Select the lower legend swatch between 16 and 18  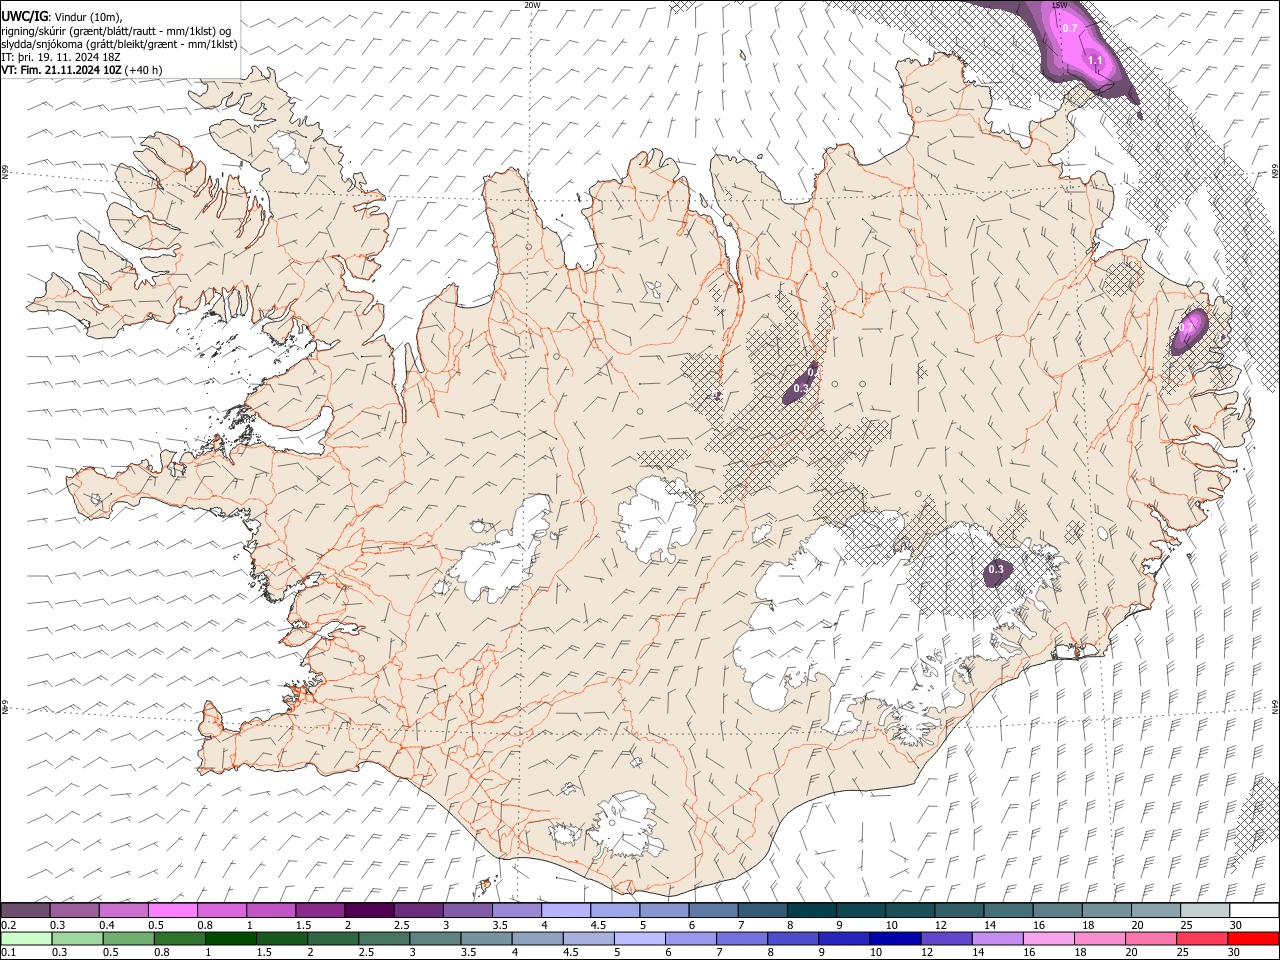tap(1048, 938)
